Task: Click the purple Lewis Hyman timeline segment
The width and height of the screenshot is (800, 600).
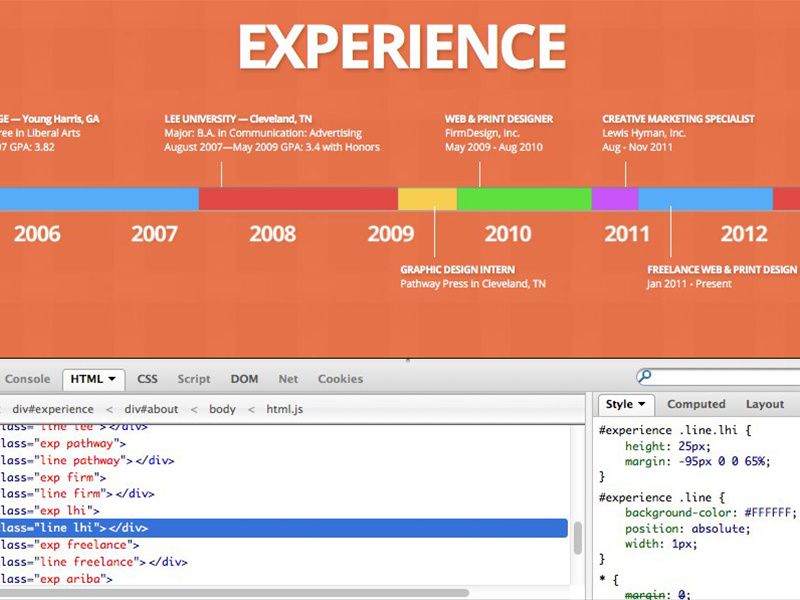Action: tap(615, 199)
